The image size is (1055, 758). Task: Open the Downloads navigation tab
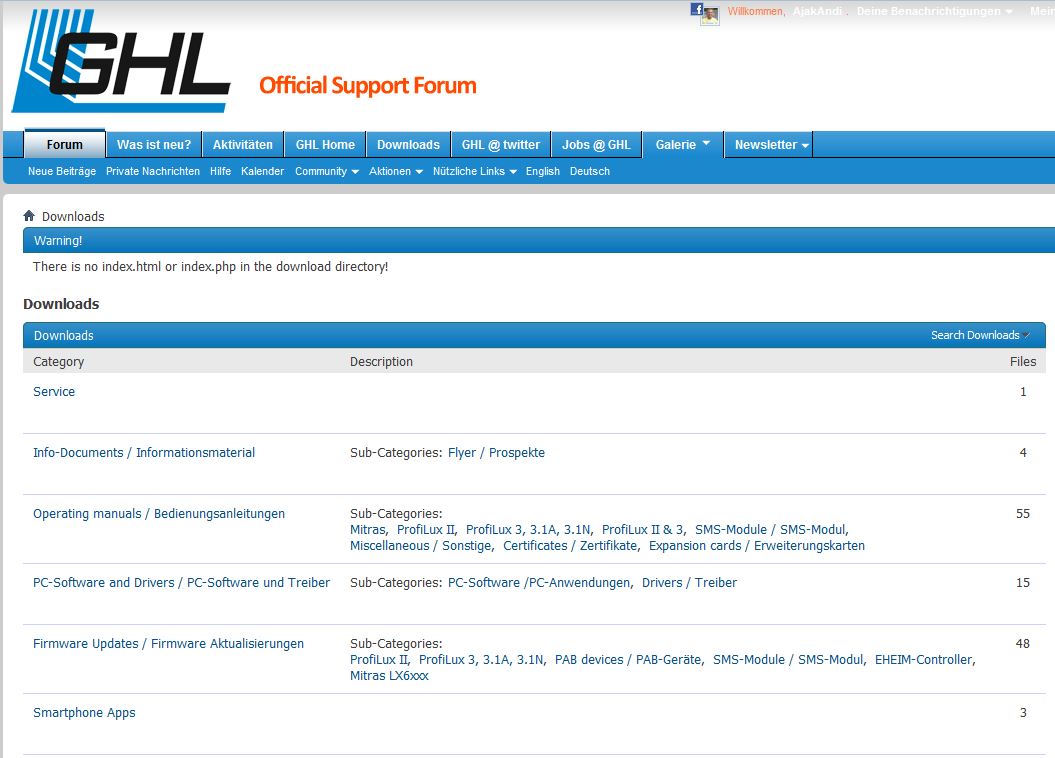click(408, 145)
